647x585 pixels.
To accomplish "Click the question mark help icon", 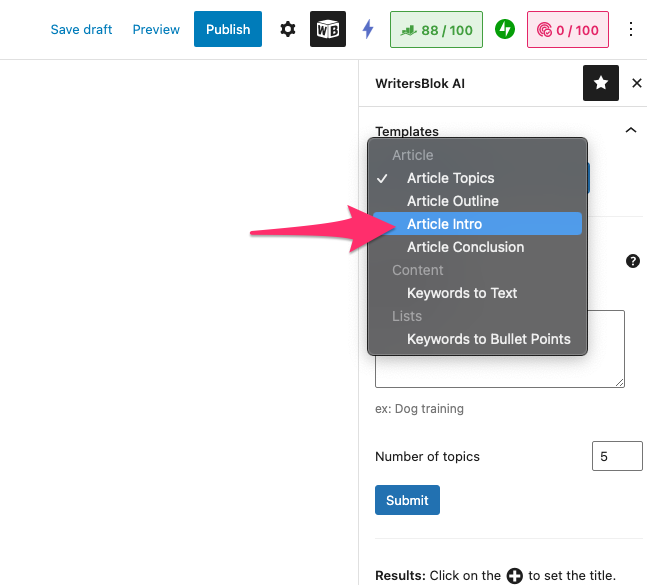I will (633, 261).
